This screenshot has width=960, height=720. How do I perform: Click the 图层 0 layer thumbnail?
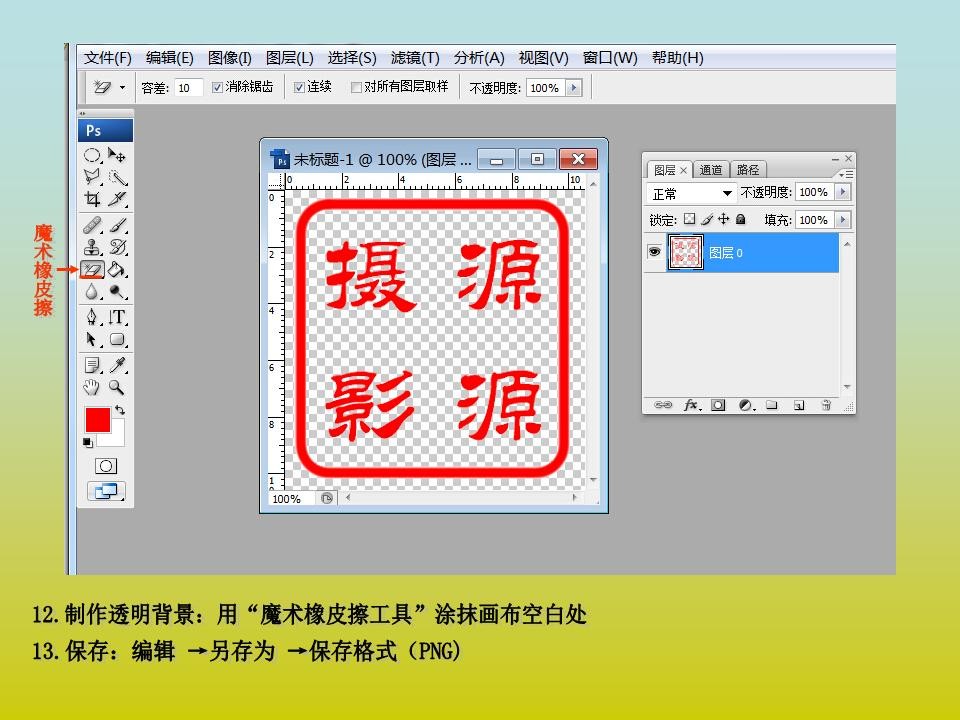(x=685, y=252)
